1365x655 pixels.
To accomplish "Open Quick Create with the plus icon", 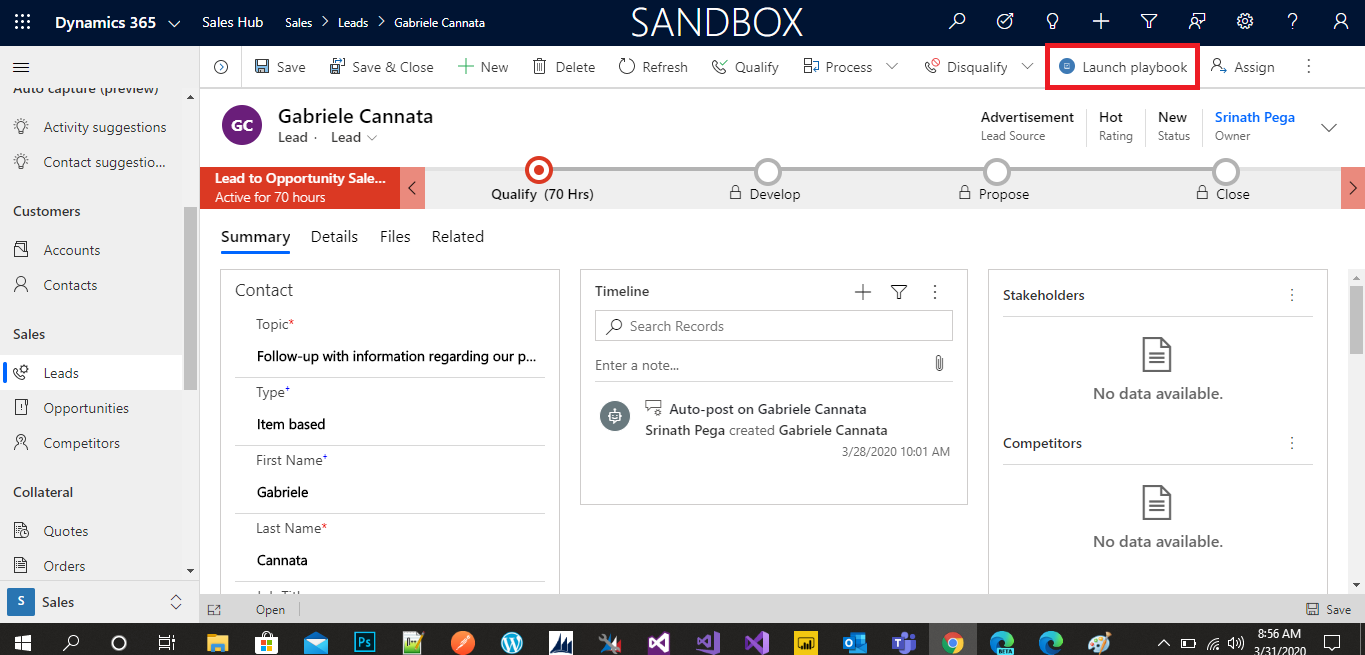I will pos(1100,21).
